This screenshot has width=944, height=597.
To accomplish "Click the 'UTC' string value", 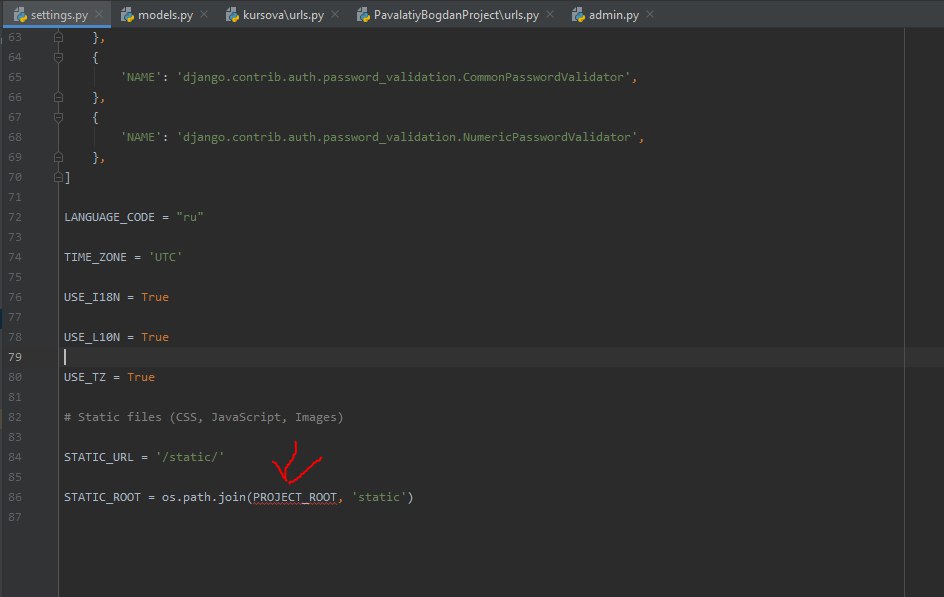I will coord(165,257).
